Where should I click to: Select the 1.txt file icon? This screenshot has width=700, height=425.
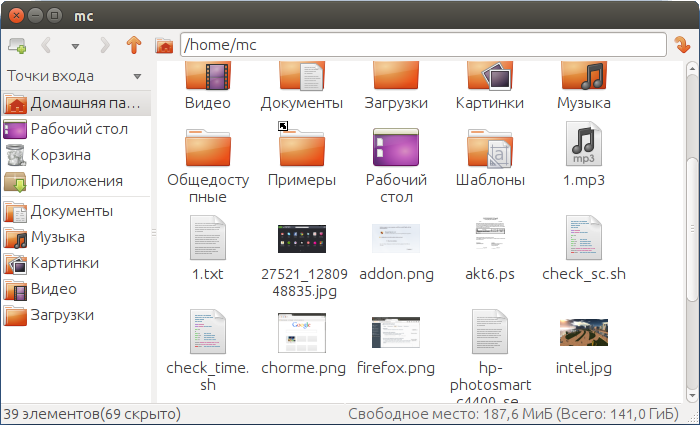(208, 238)
